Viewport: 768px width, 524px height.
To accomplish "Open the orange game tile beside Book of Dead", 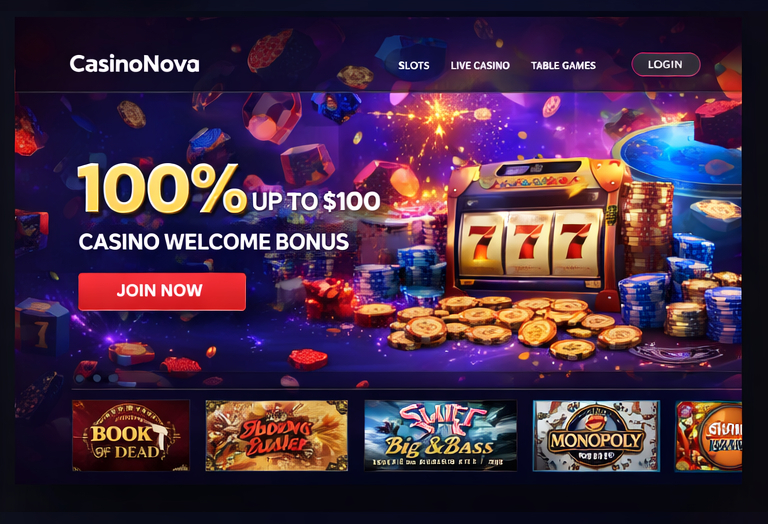I will click(x=277, y=435).
